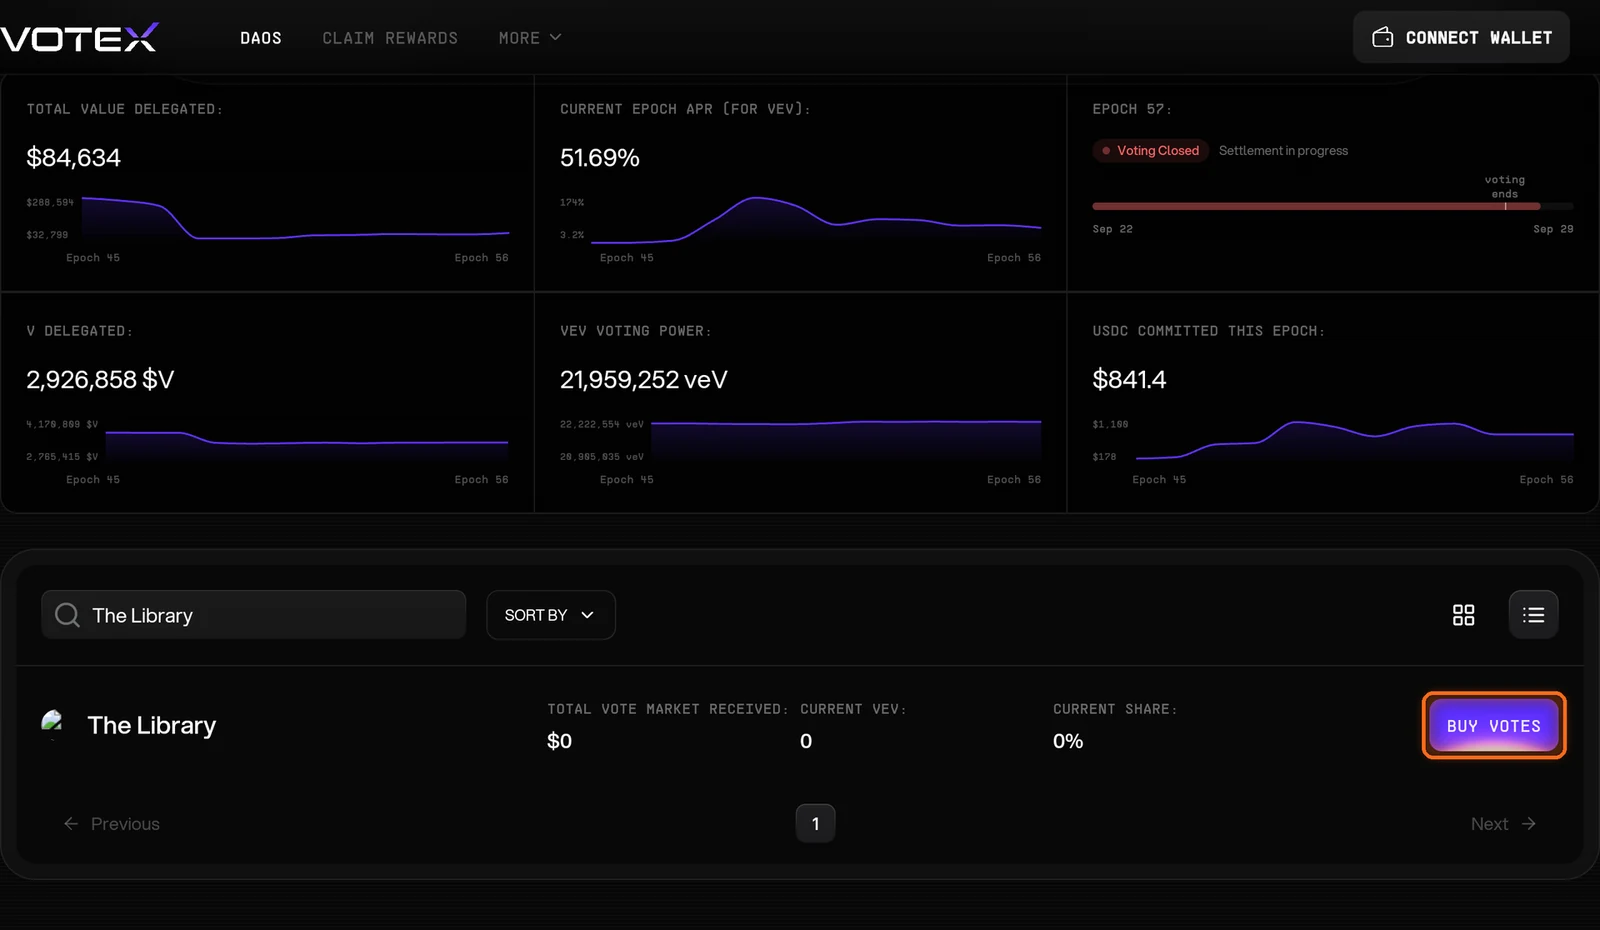
Task: Click the $841.4 USDC committed value
Action: pos(1129,380)
